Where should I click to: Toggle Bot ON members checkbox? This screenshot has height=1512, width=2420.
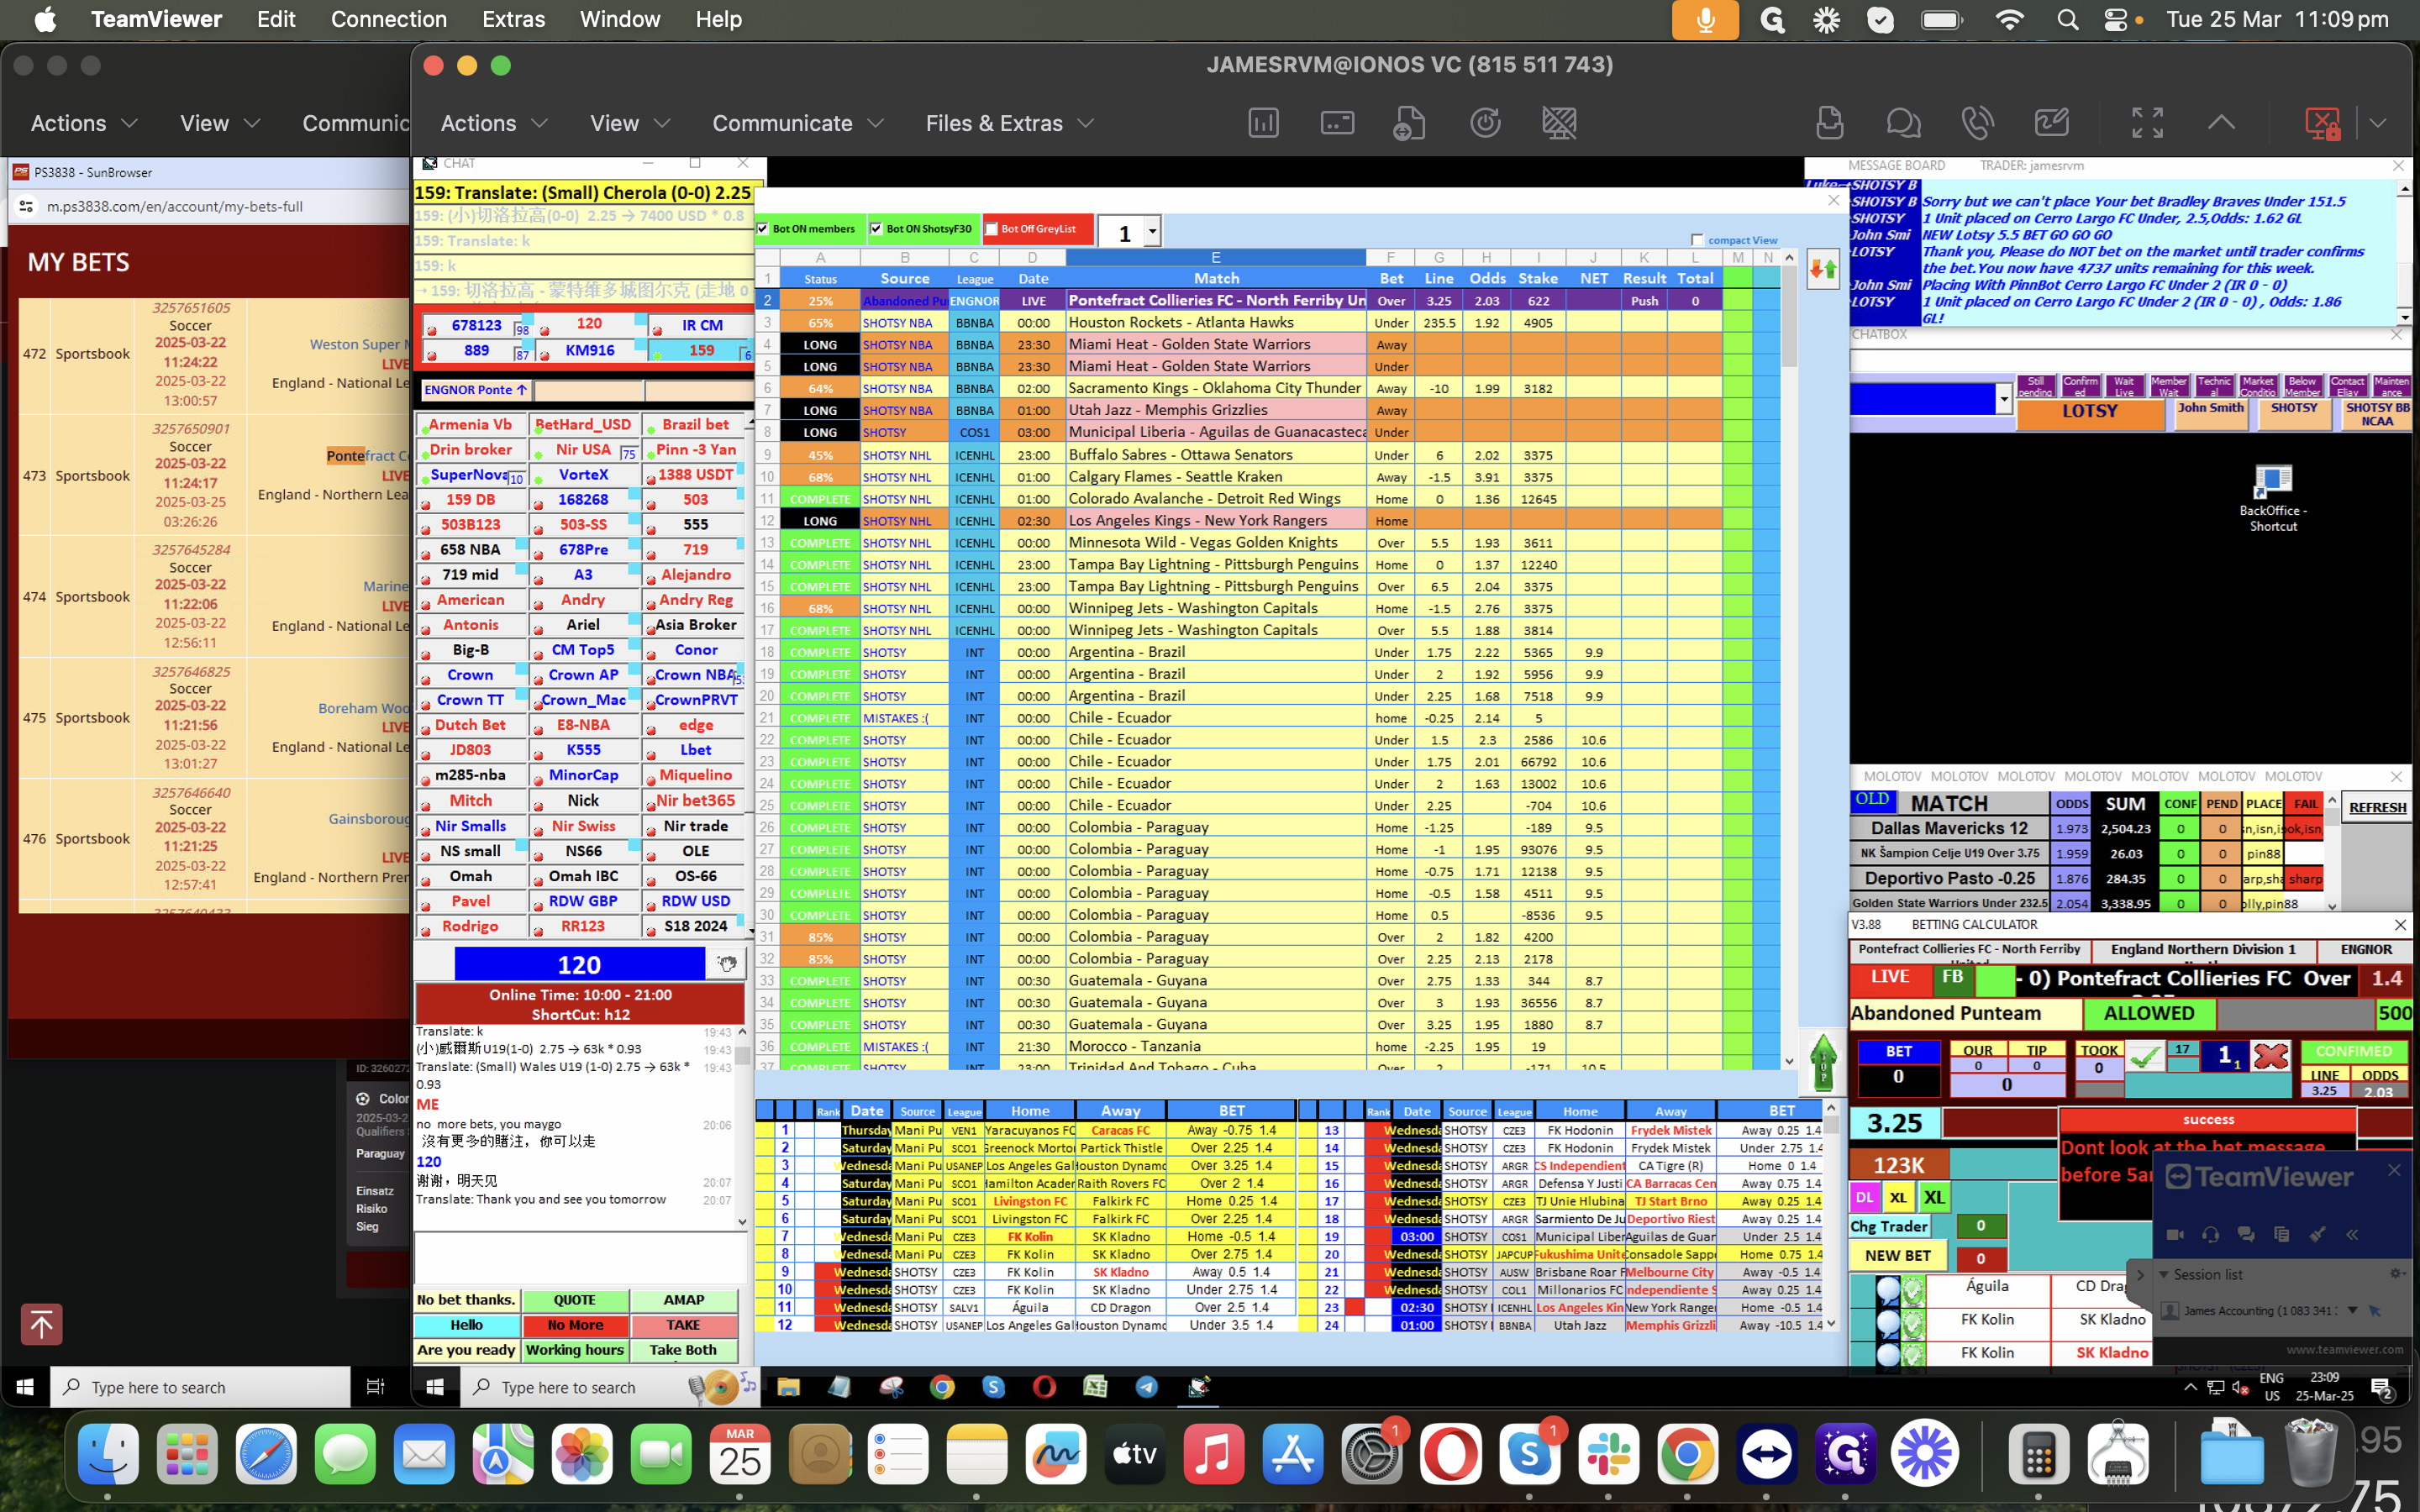coord(763,229)
